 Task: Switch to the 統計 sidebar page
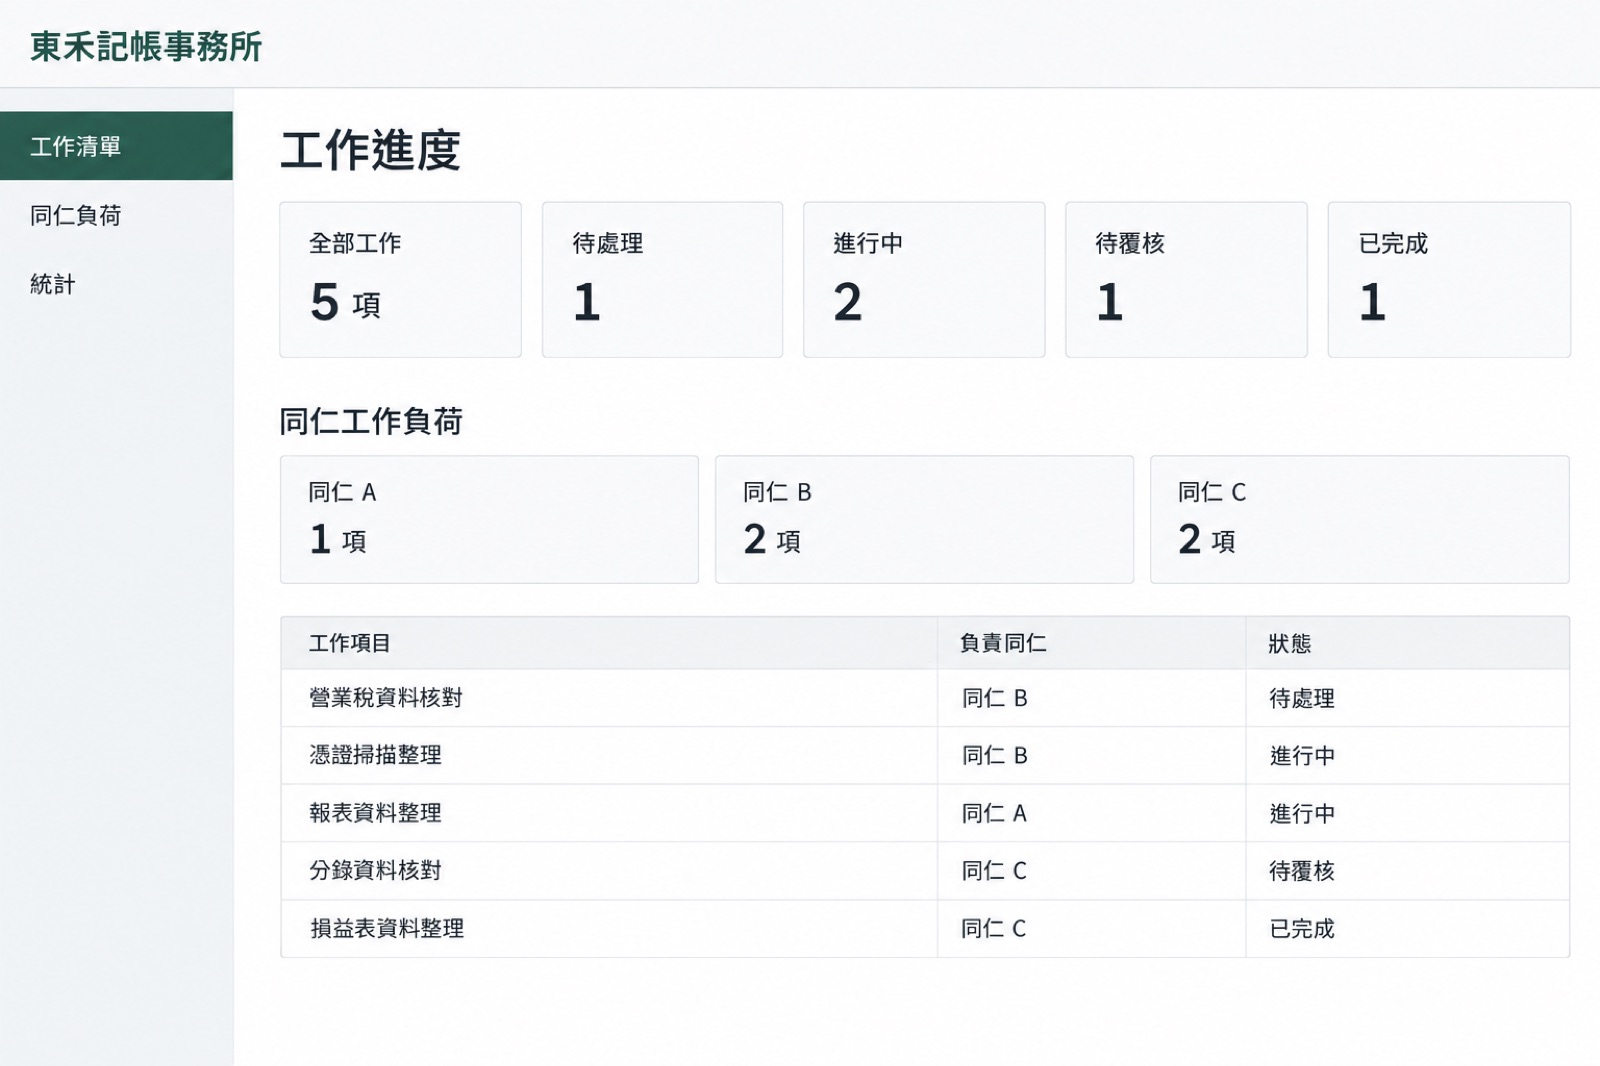(x=116, y=284)
